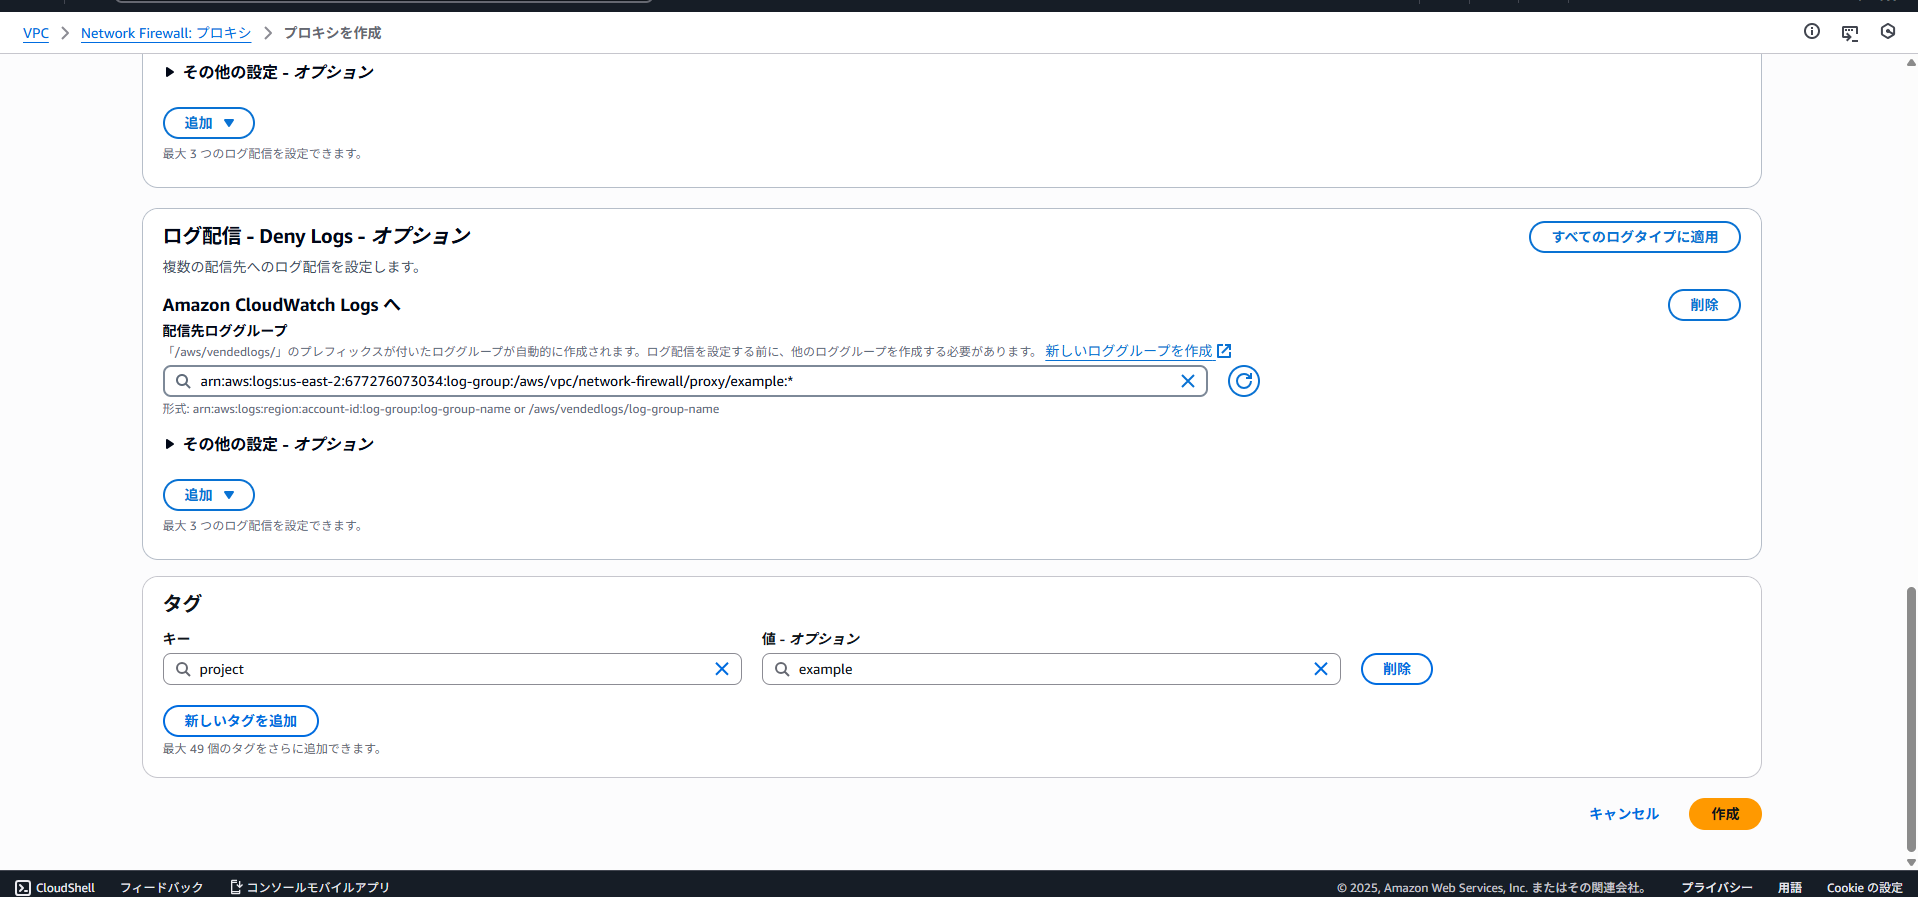Open the screen/tutorial icon in header

tap(1849, 33)
